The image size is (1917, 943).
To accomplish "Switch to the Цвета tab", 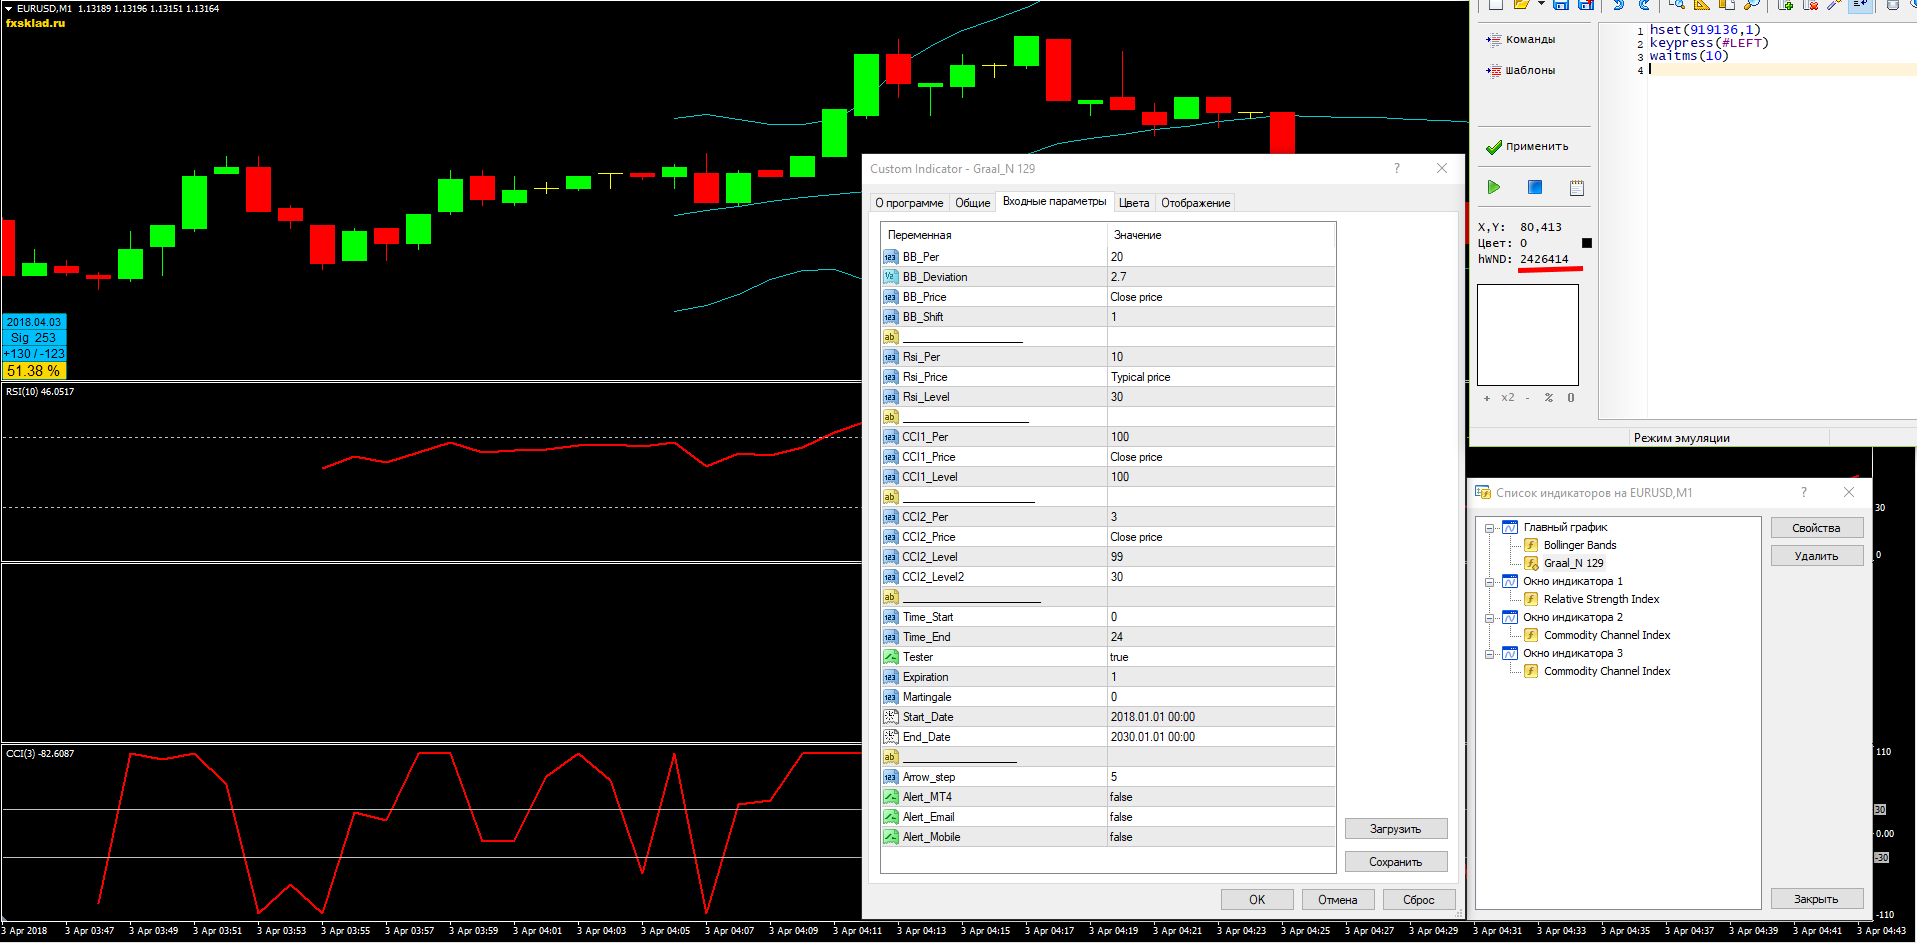I will tap(1134, 203).
